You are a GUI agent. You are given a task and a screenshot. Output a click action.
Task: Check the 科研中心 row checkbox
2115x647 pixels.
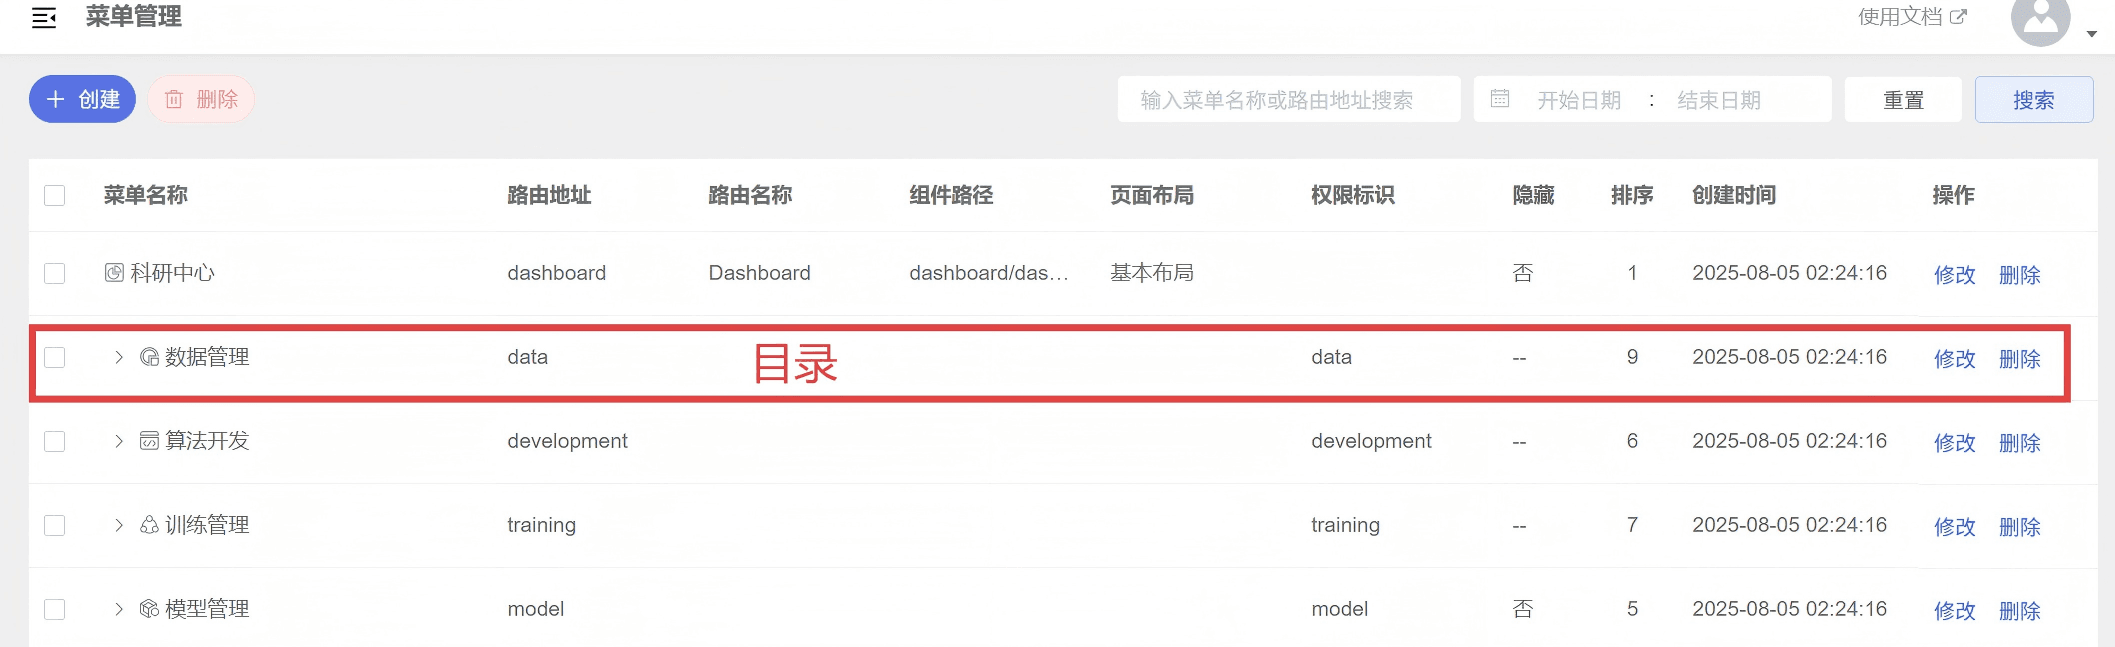(x=55, y=273)
